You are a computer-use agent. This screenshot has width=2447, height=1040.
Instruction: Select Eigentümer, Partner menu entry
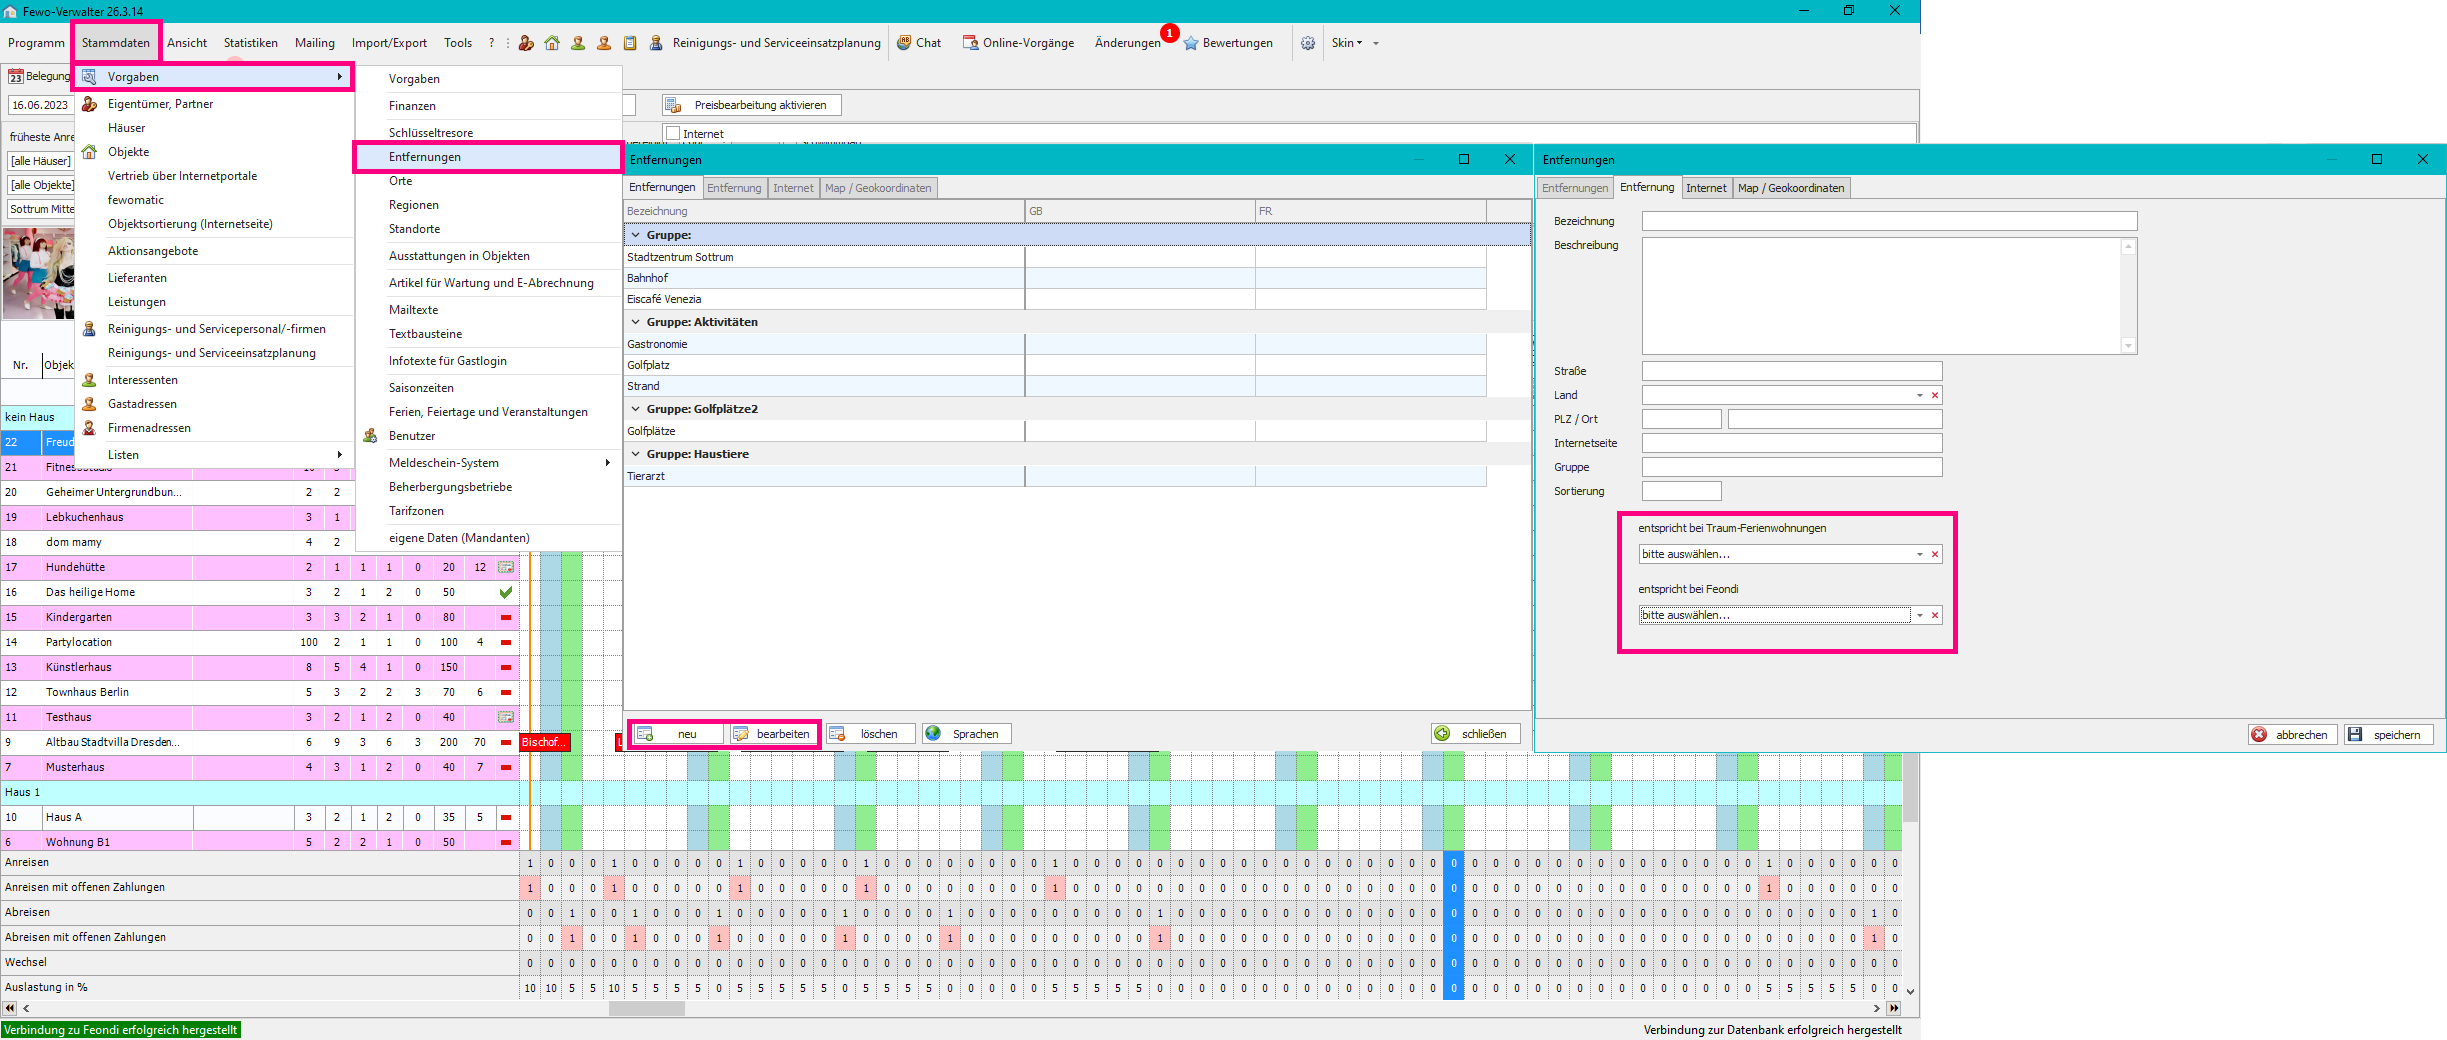214,104
